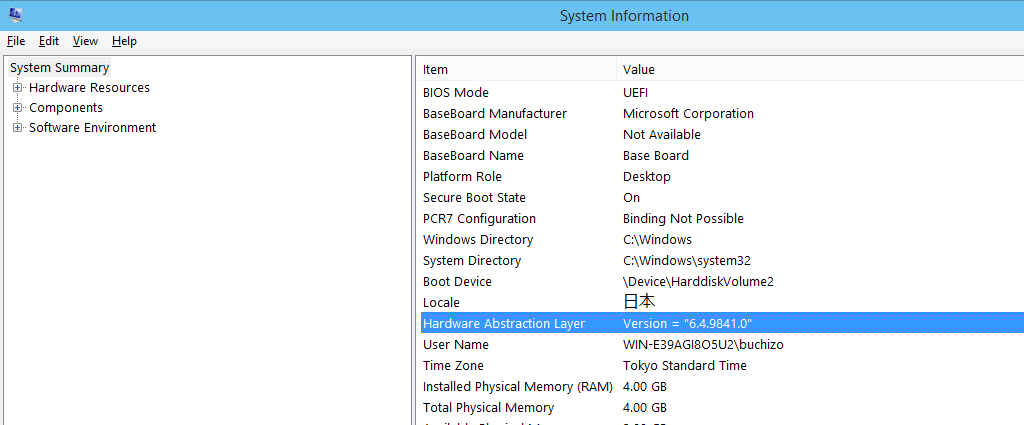Open the Help menu

click(124, 41)
